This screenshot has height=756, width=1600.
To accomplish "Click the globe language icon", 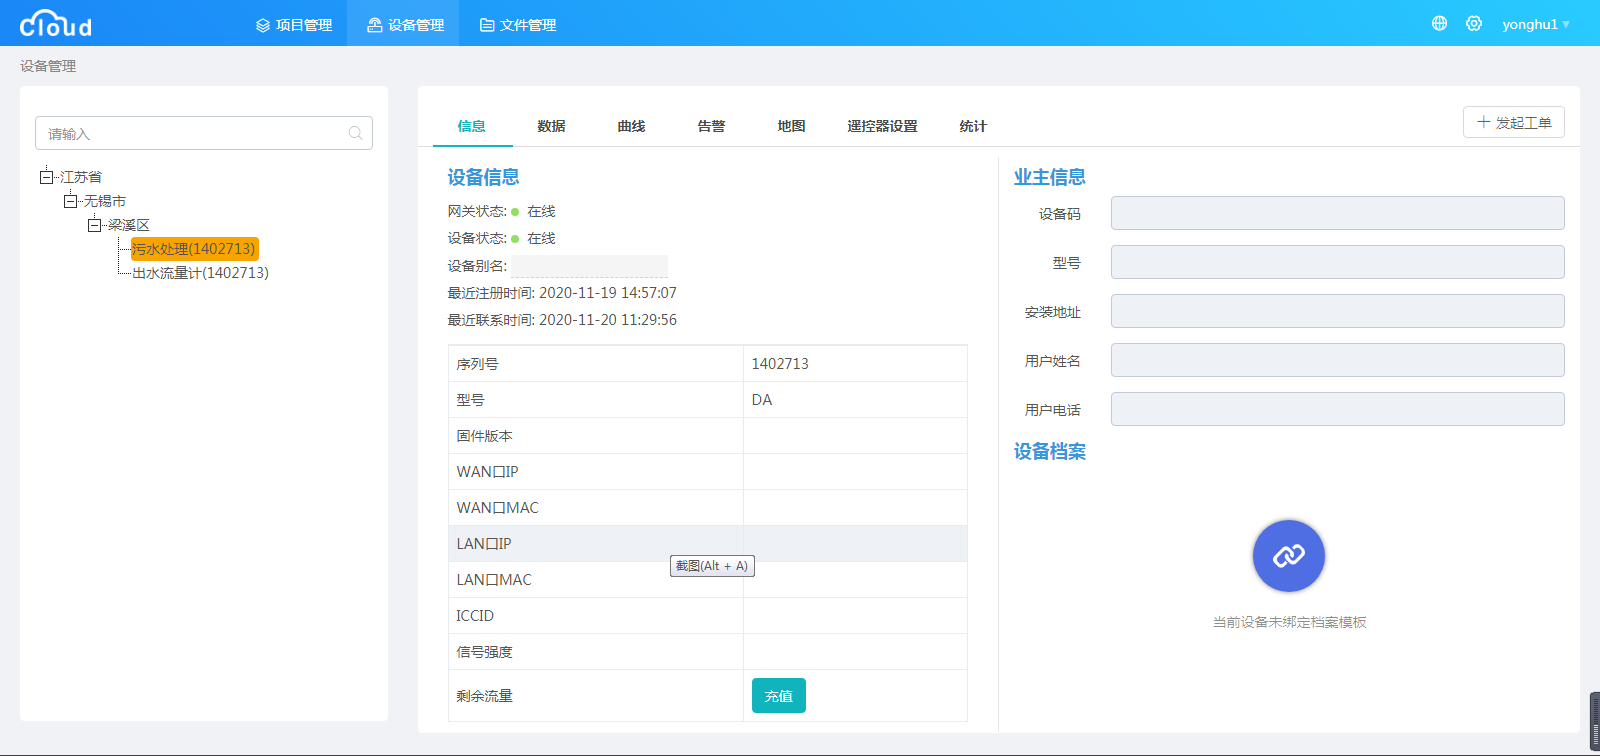I will click(1439, 23).
